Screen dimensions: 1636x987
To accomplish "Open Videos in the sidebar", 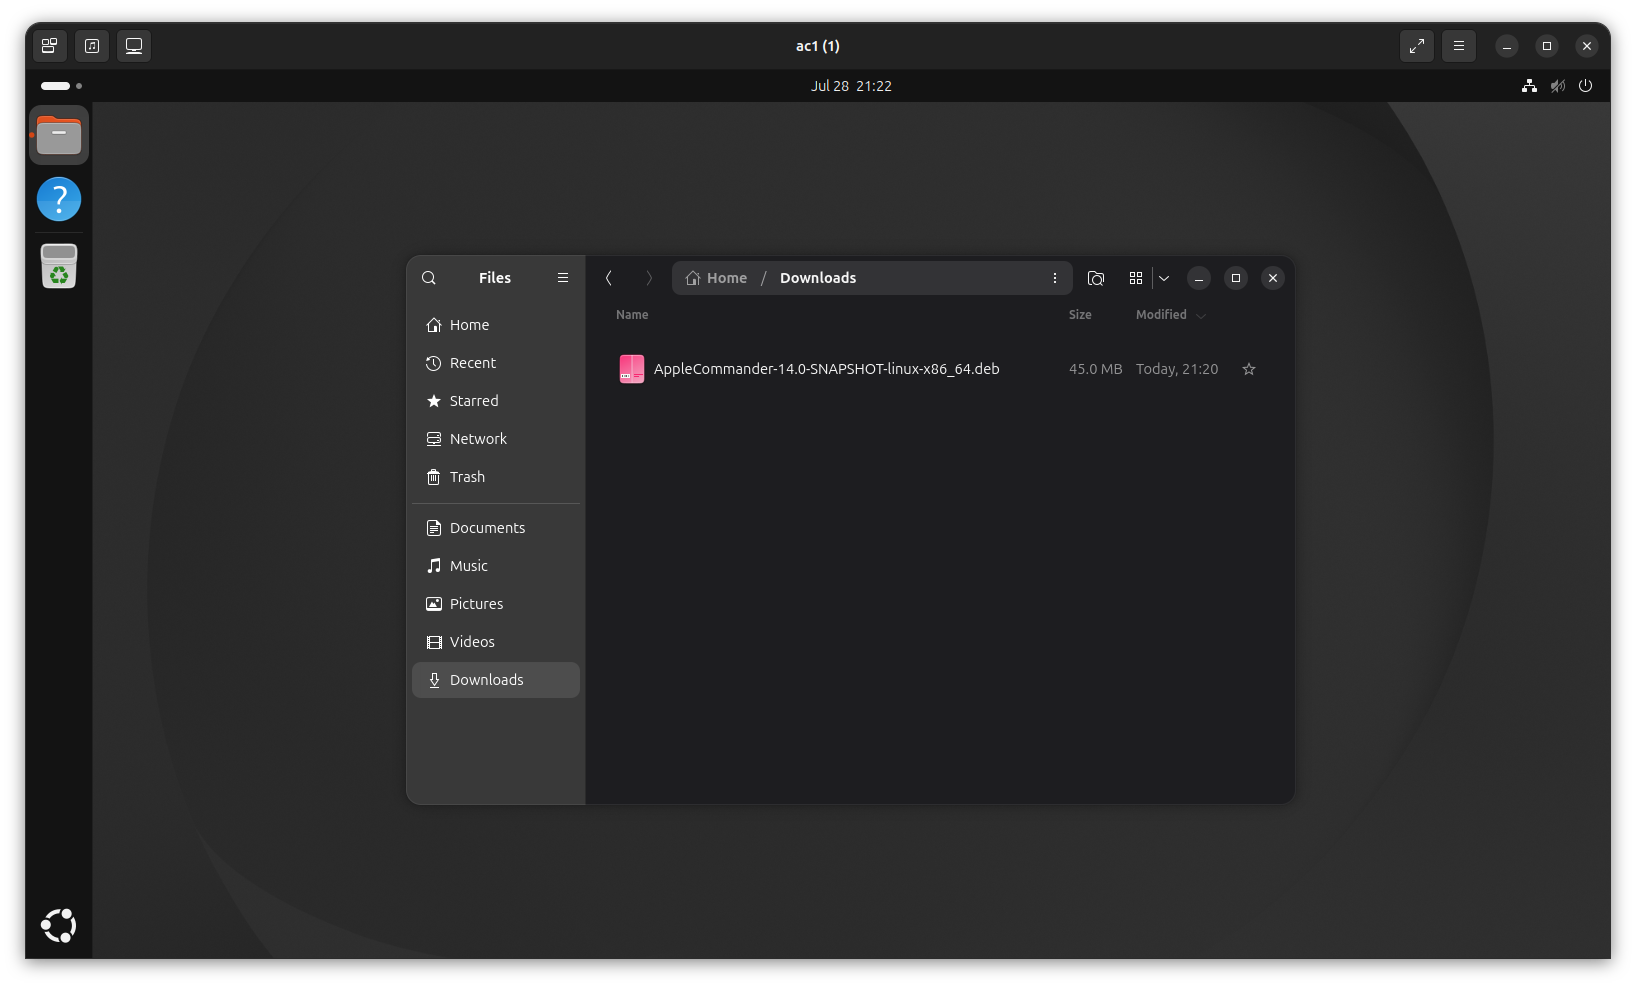I will [x=496, y=642].
